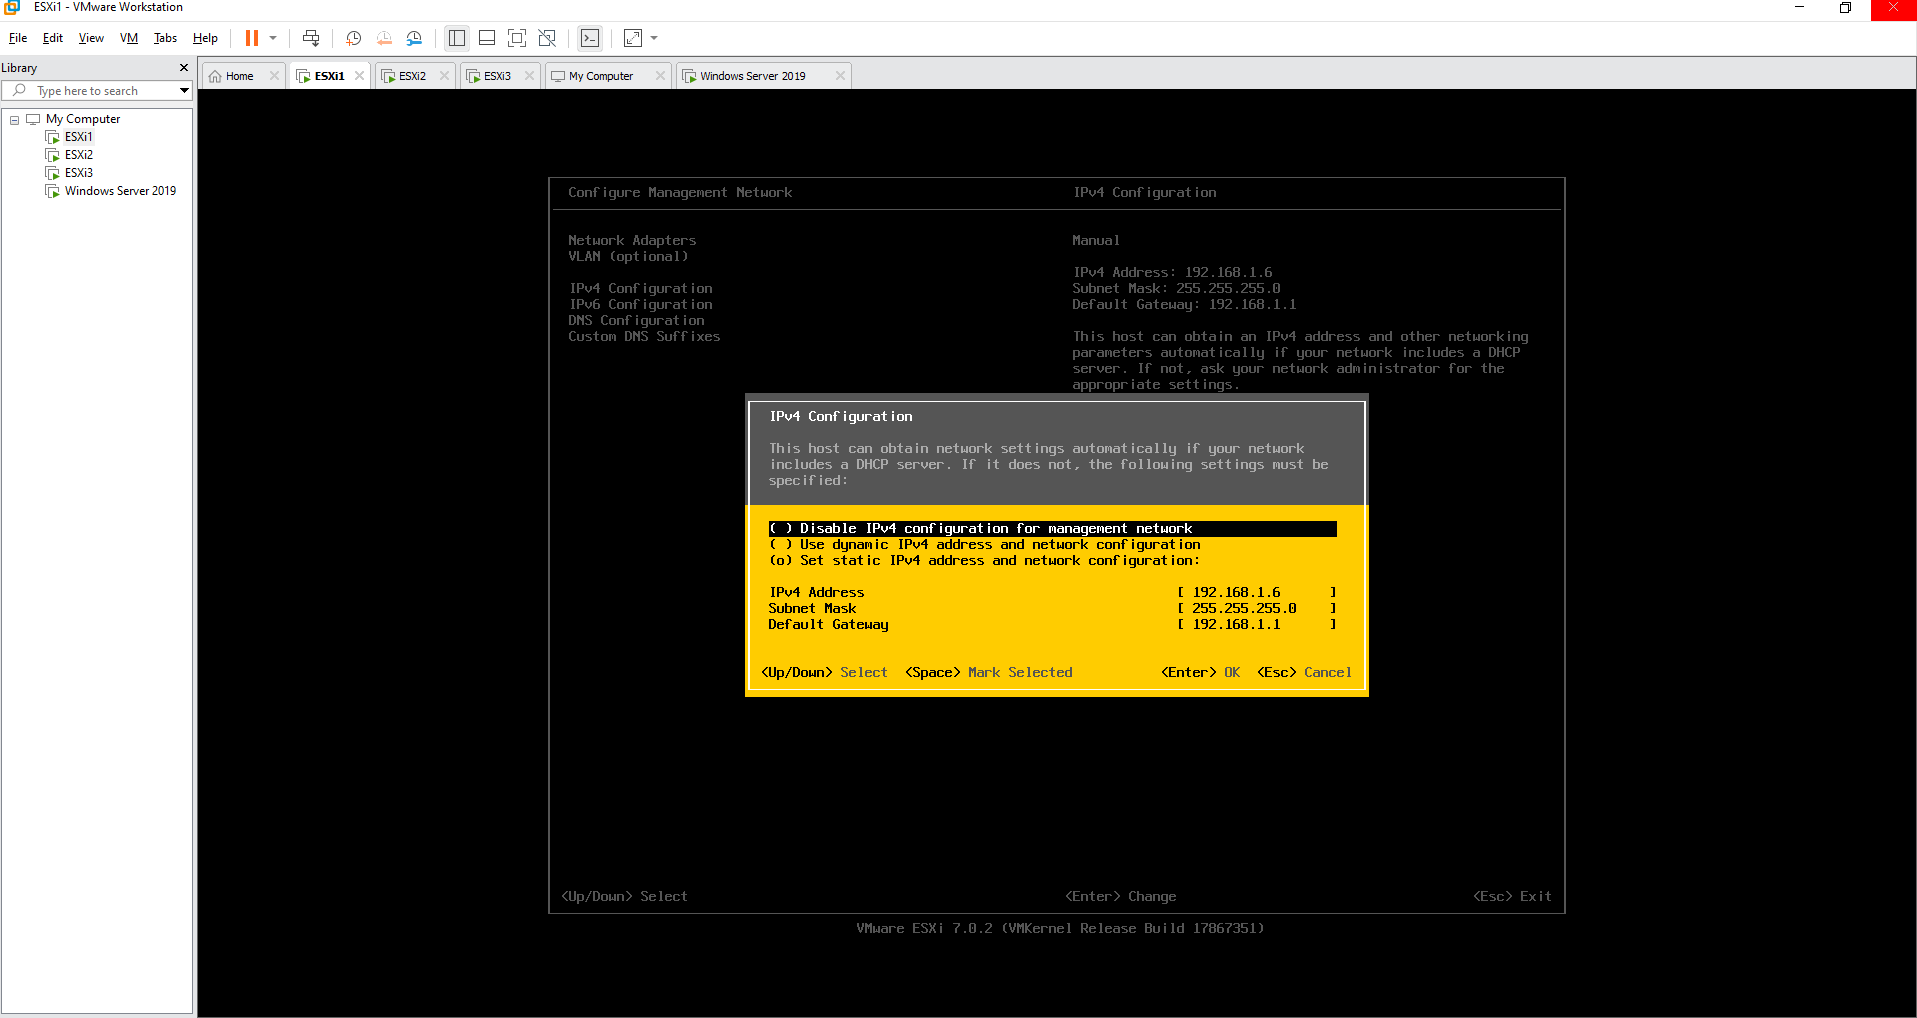Click Custom DNS Suffixes in ESXi menu
Viewport: 1917px width, 1018px height.
pyautogui.click(x=644, y=337)
